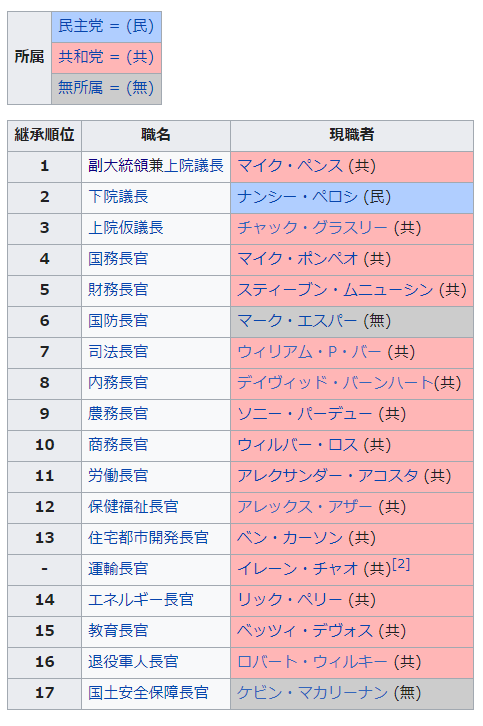Viewport: 483px width, 726px height.
Task: Follow the ベン・カーソン link
Action: click(290, 538)
